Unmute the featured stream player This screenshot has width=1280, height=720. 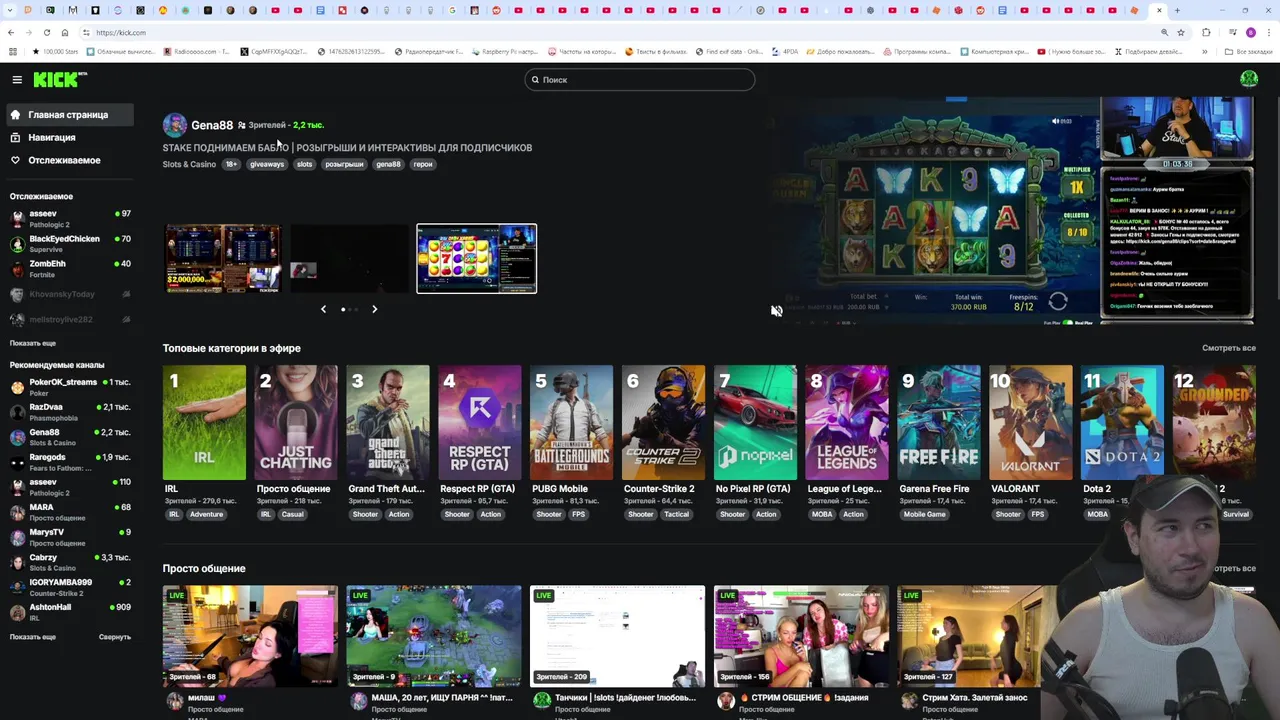coord(776,311)
